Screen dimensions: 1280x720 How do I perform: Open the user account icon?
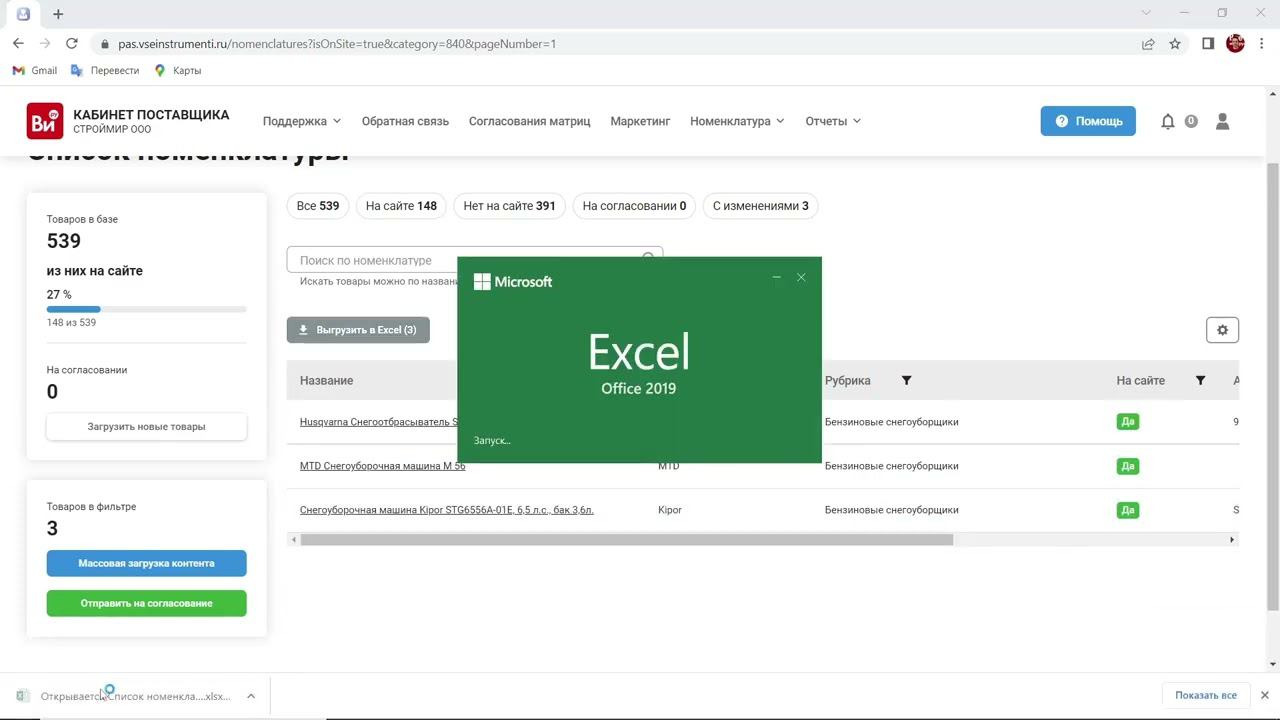tap(1222, 121)
